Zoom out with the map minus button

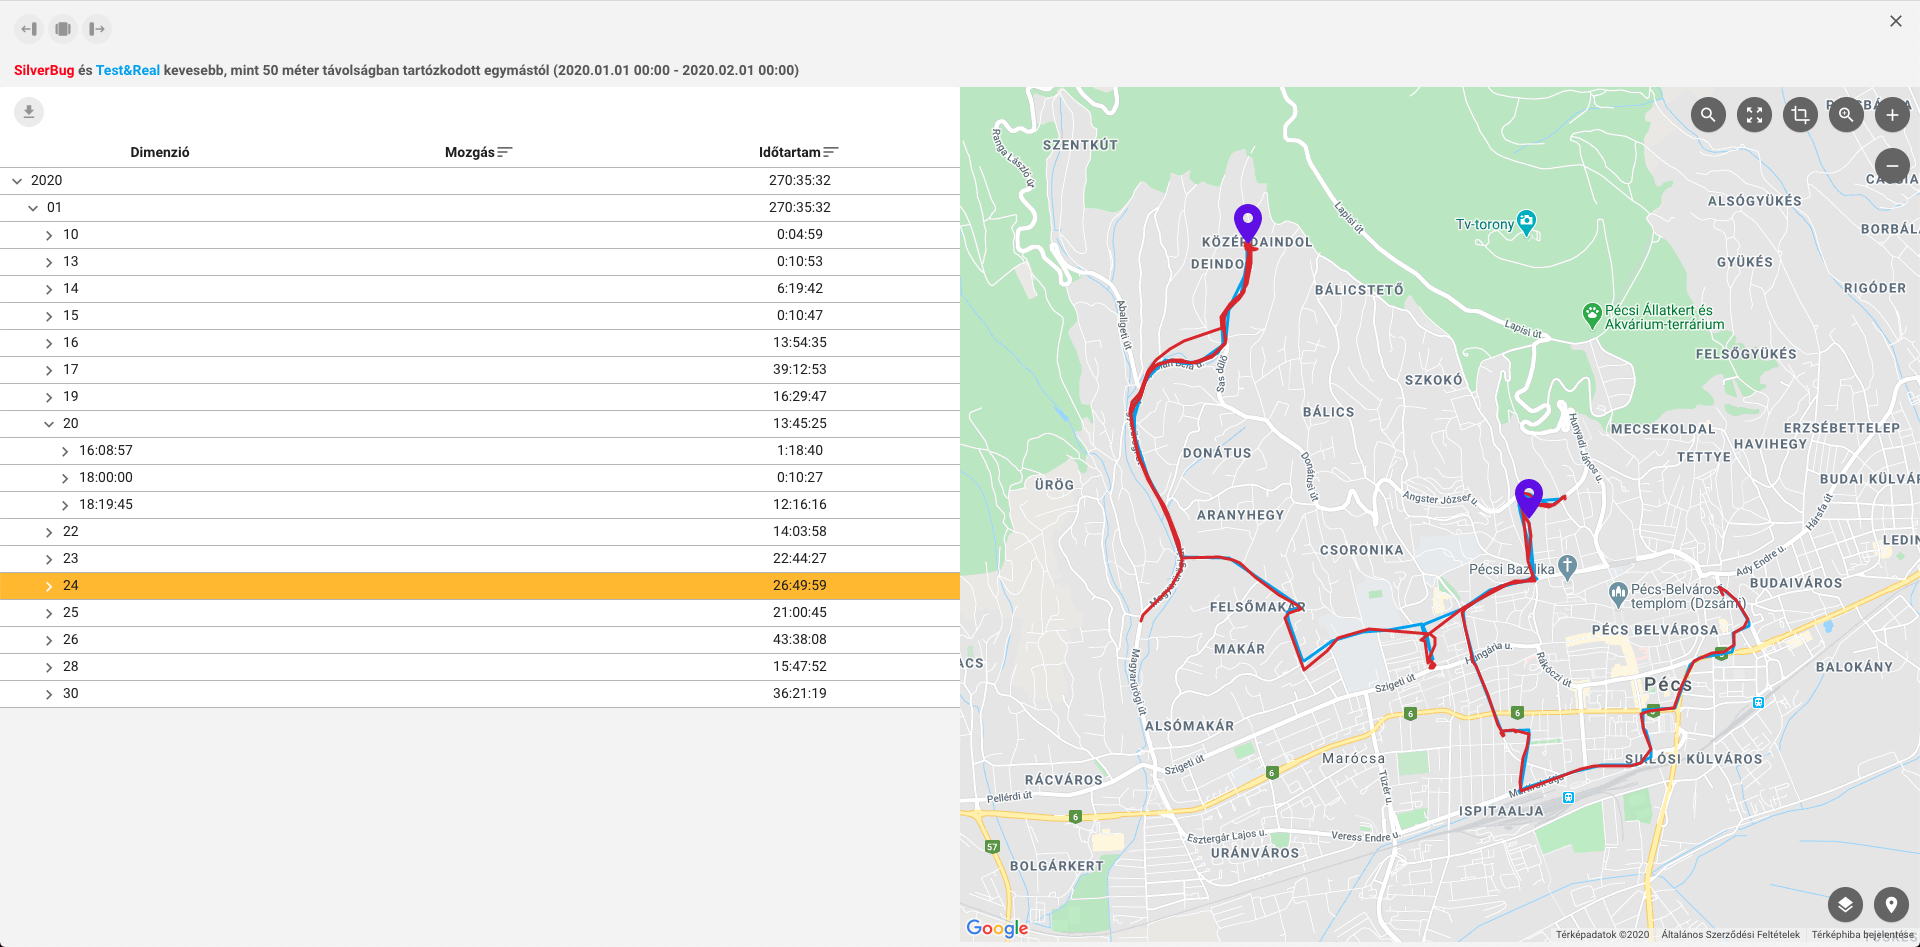[x=1892, y=166]
